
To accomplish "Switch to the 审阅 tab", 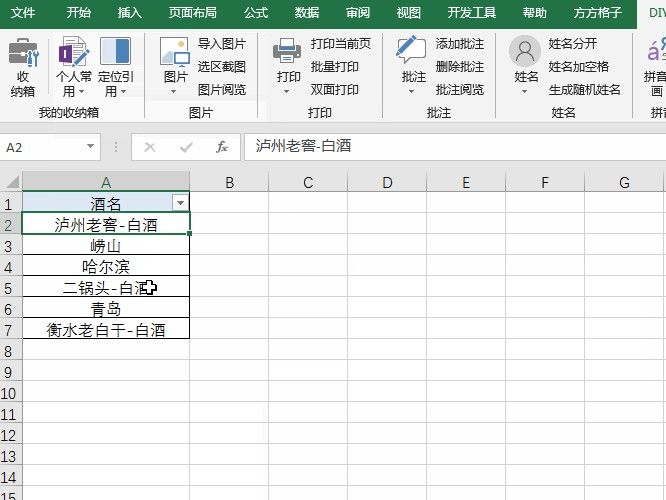I will tap(358, 13).
